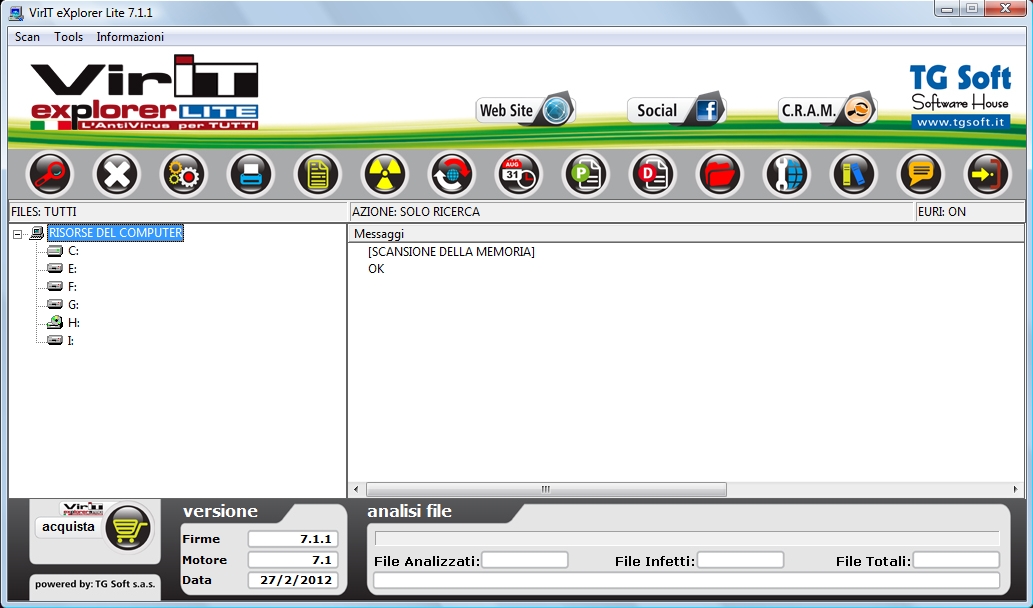Viewport: 1033px width, 608px height.
Task: Click the red D document icon
Action: (652, 175)
